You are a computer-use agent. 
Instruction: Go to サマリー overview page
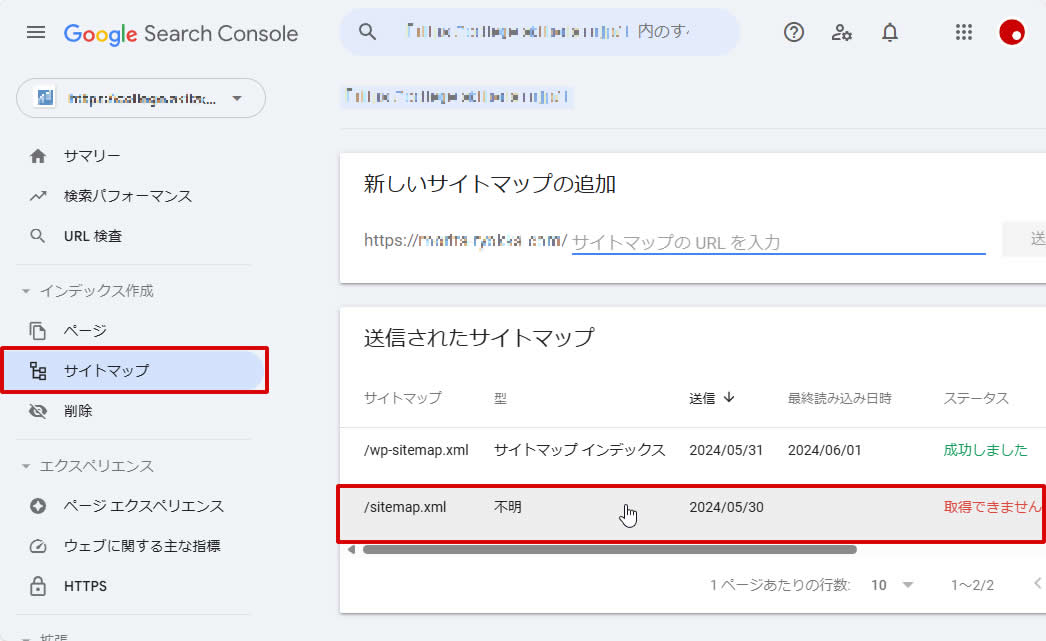tap(91, 156)
